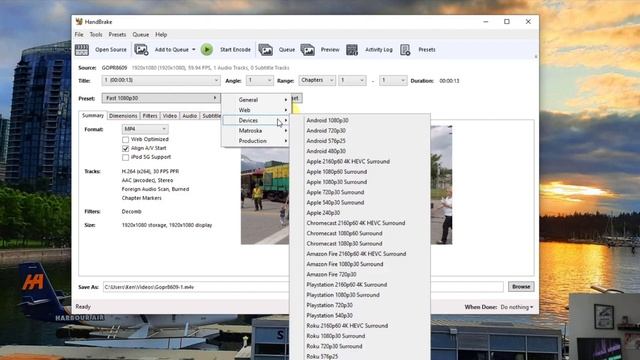This screenshot has width=640, height=360.
Task: Toggle the Web Optimized checkbox
Action: pyautogui.click(x=125, y=140)
